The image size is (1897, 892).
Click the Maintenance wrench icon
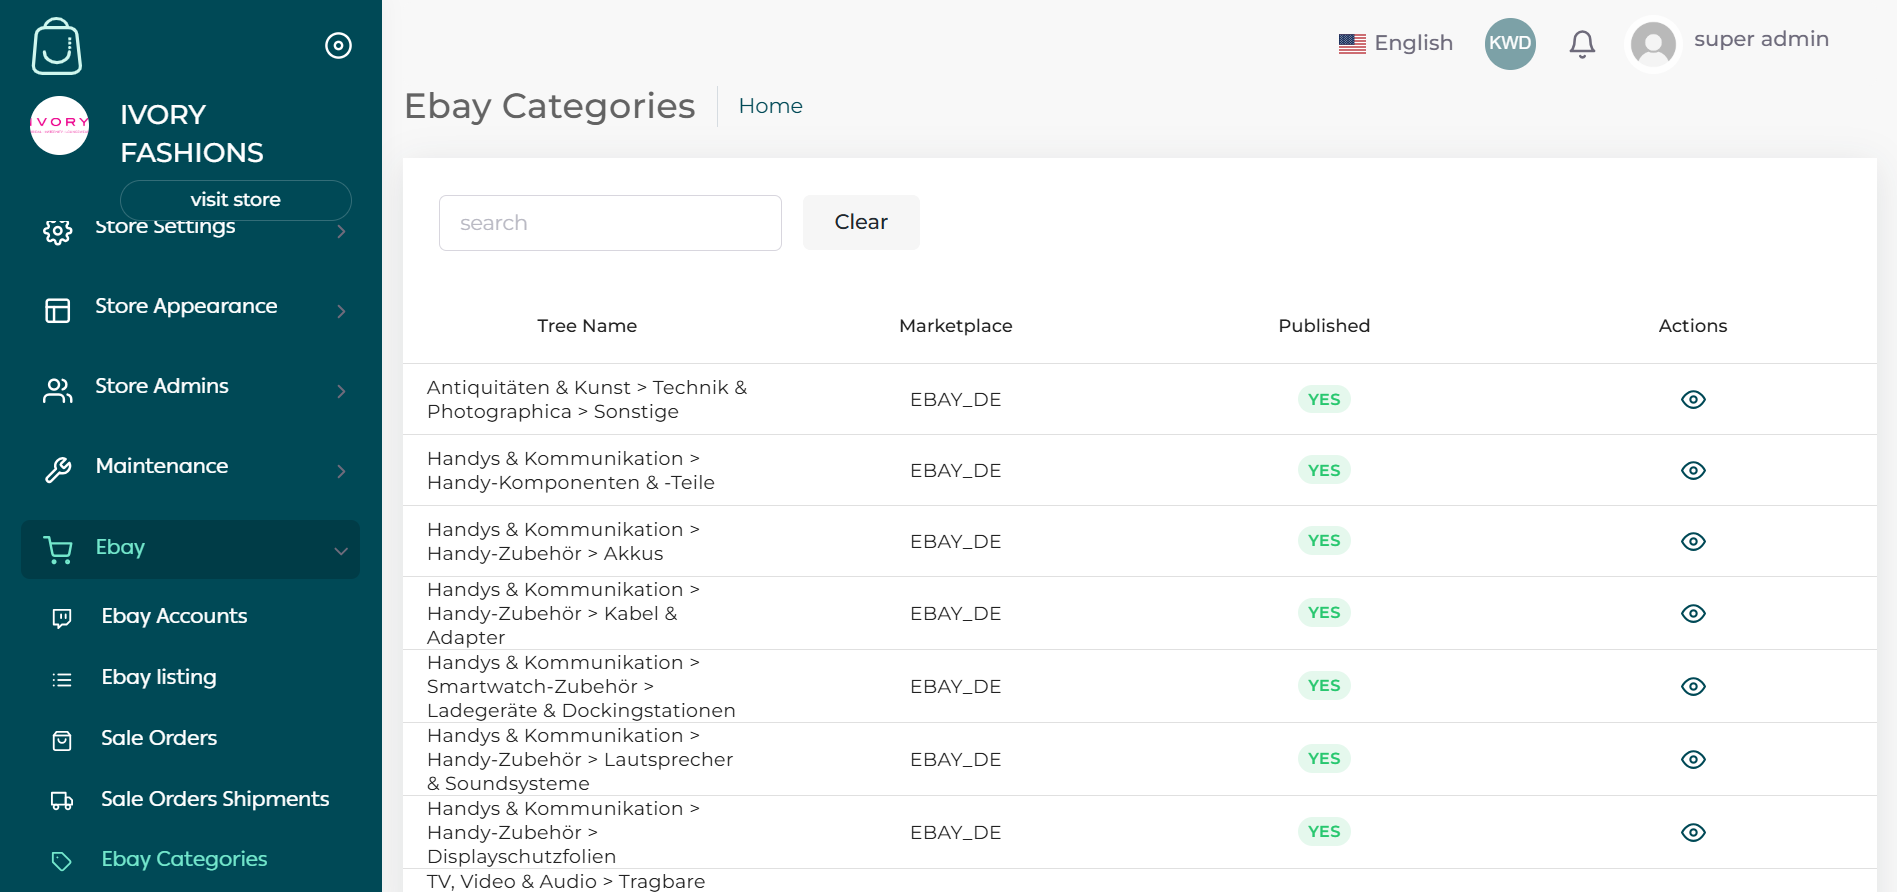pyautogui.click(x=58, y=470)
